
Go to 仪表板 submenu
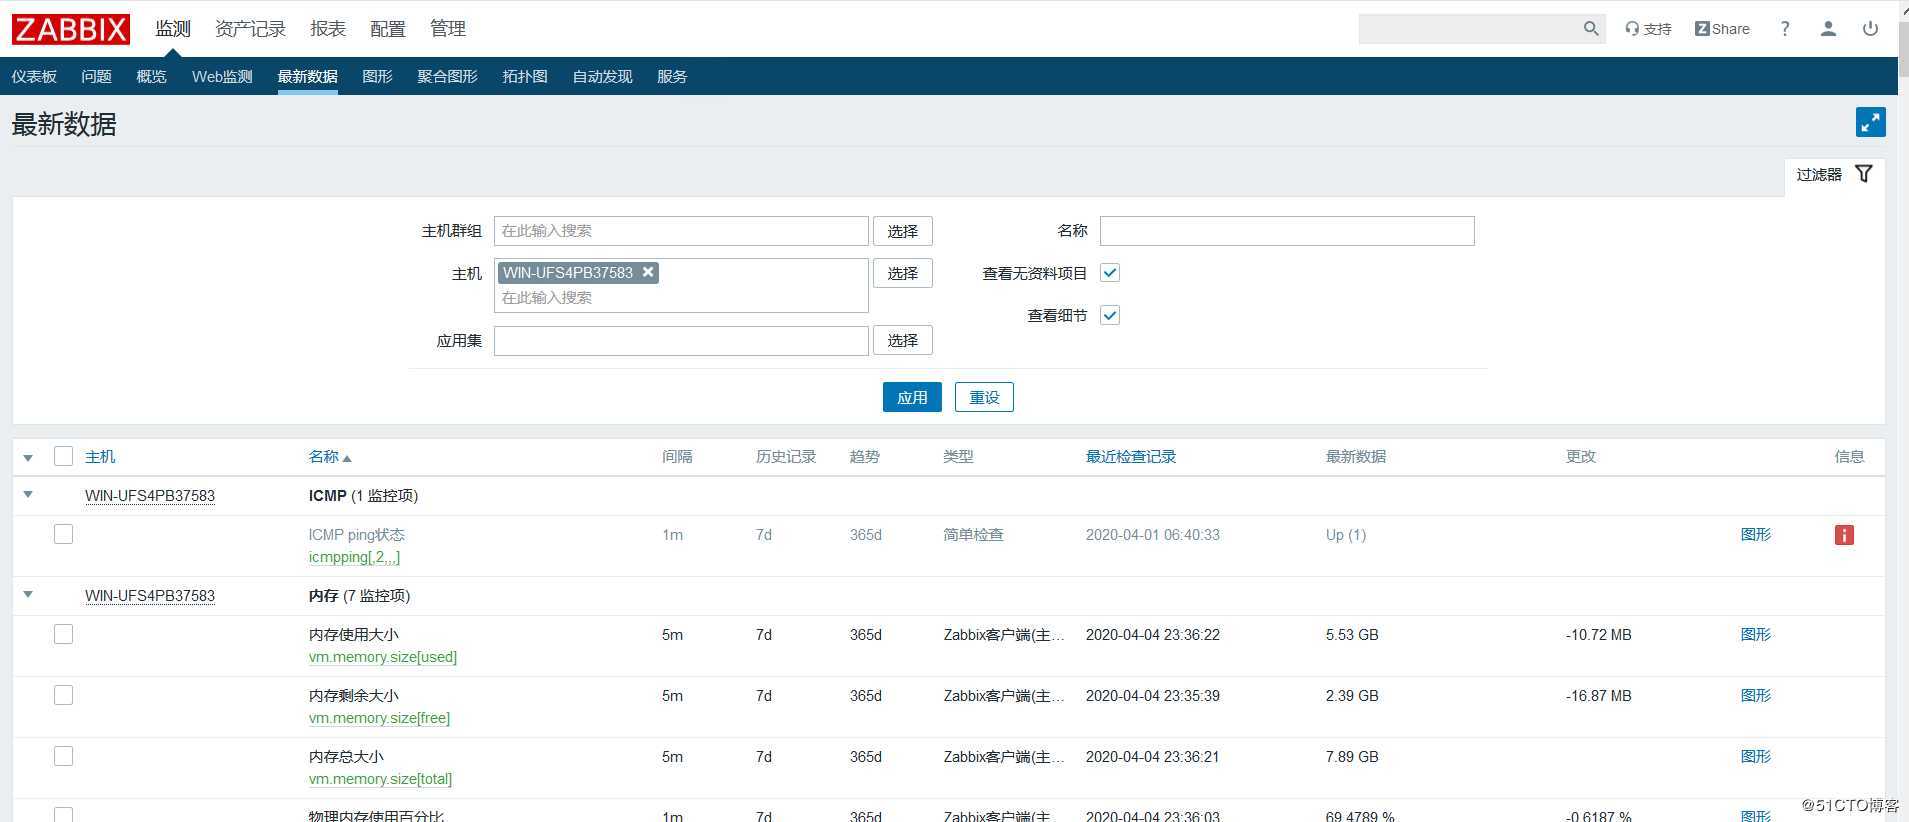pyautogui.click(x=34, y=76)
